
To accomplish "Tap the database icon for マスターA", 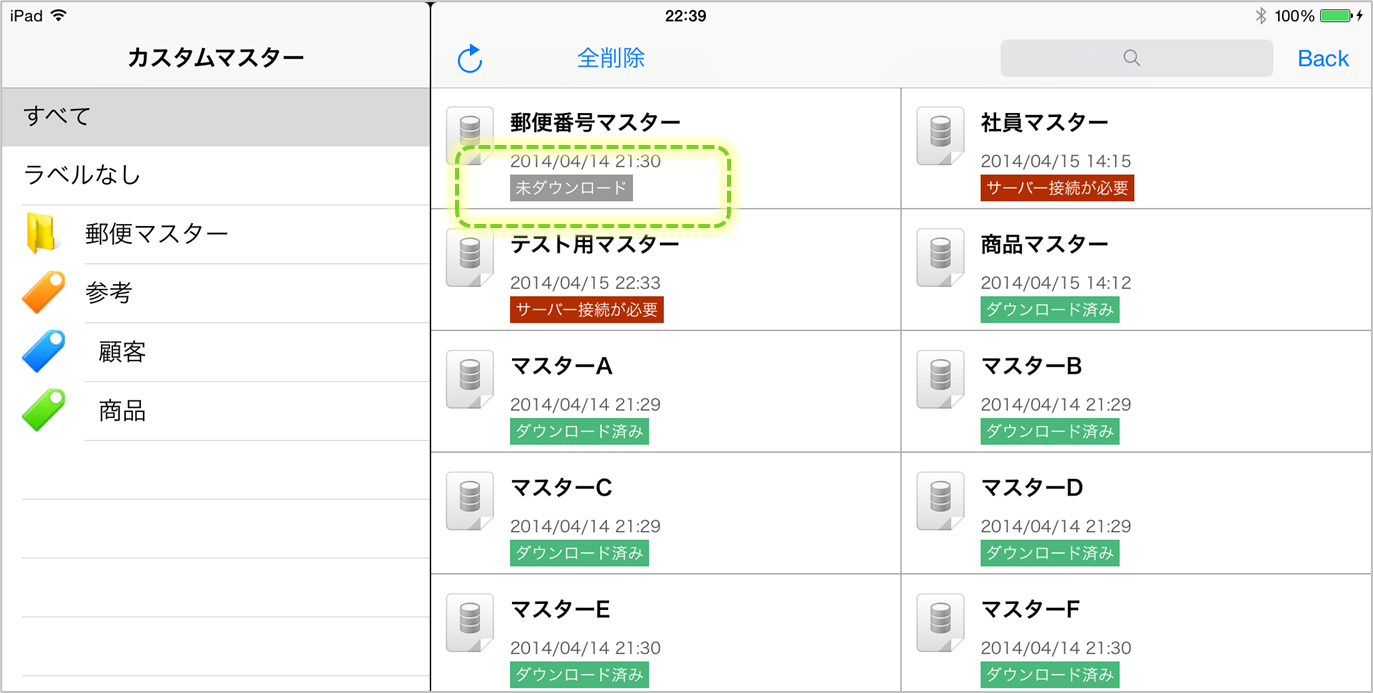I will coord(470,379).
